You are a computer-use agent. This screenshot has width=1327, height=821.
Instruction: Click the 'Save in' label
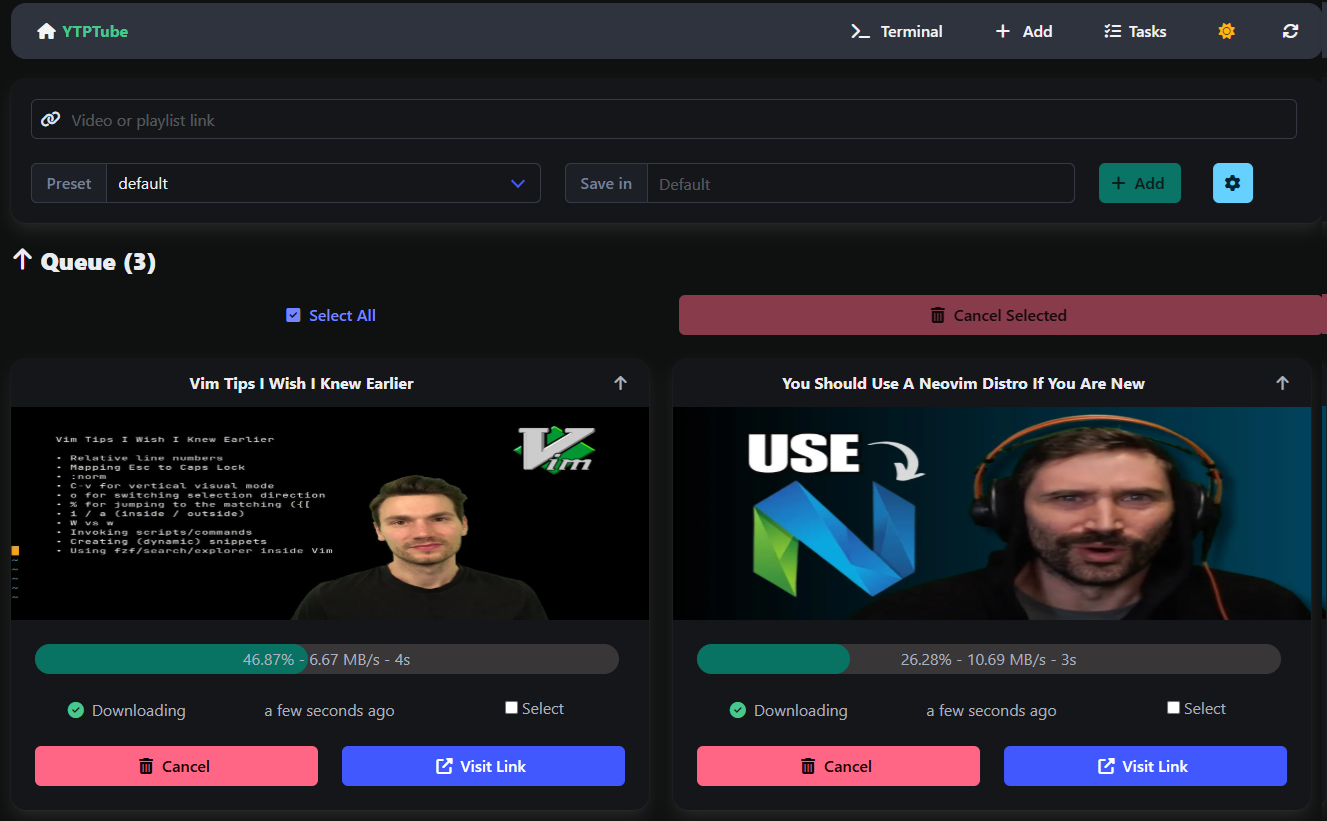click(x=606, y=183)
